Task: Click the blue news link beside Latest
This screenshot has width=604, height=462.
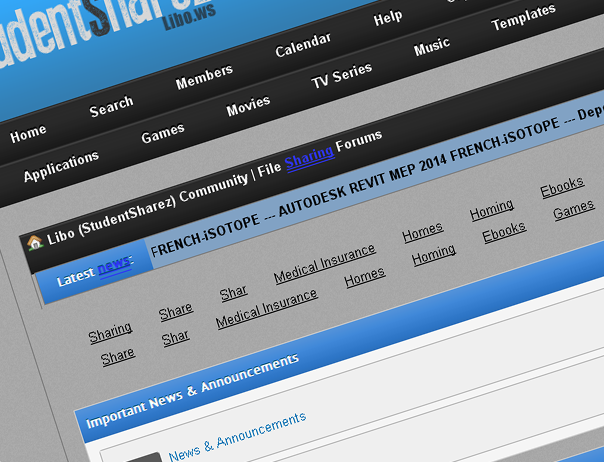Action: point(114,265)
